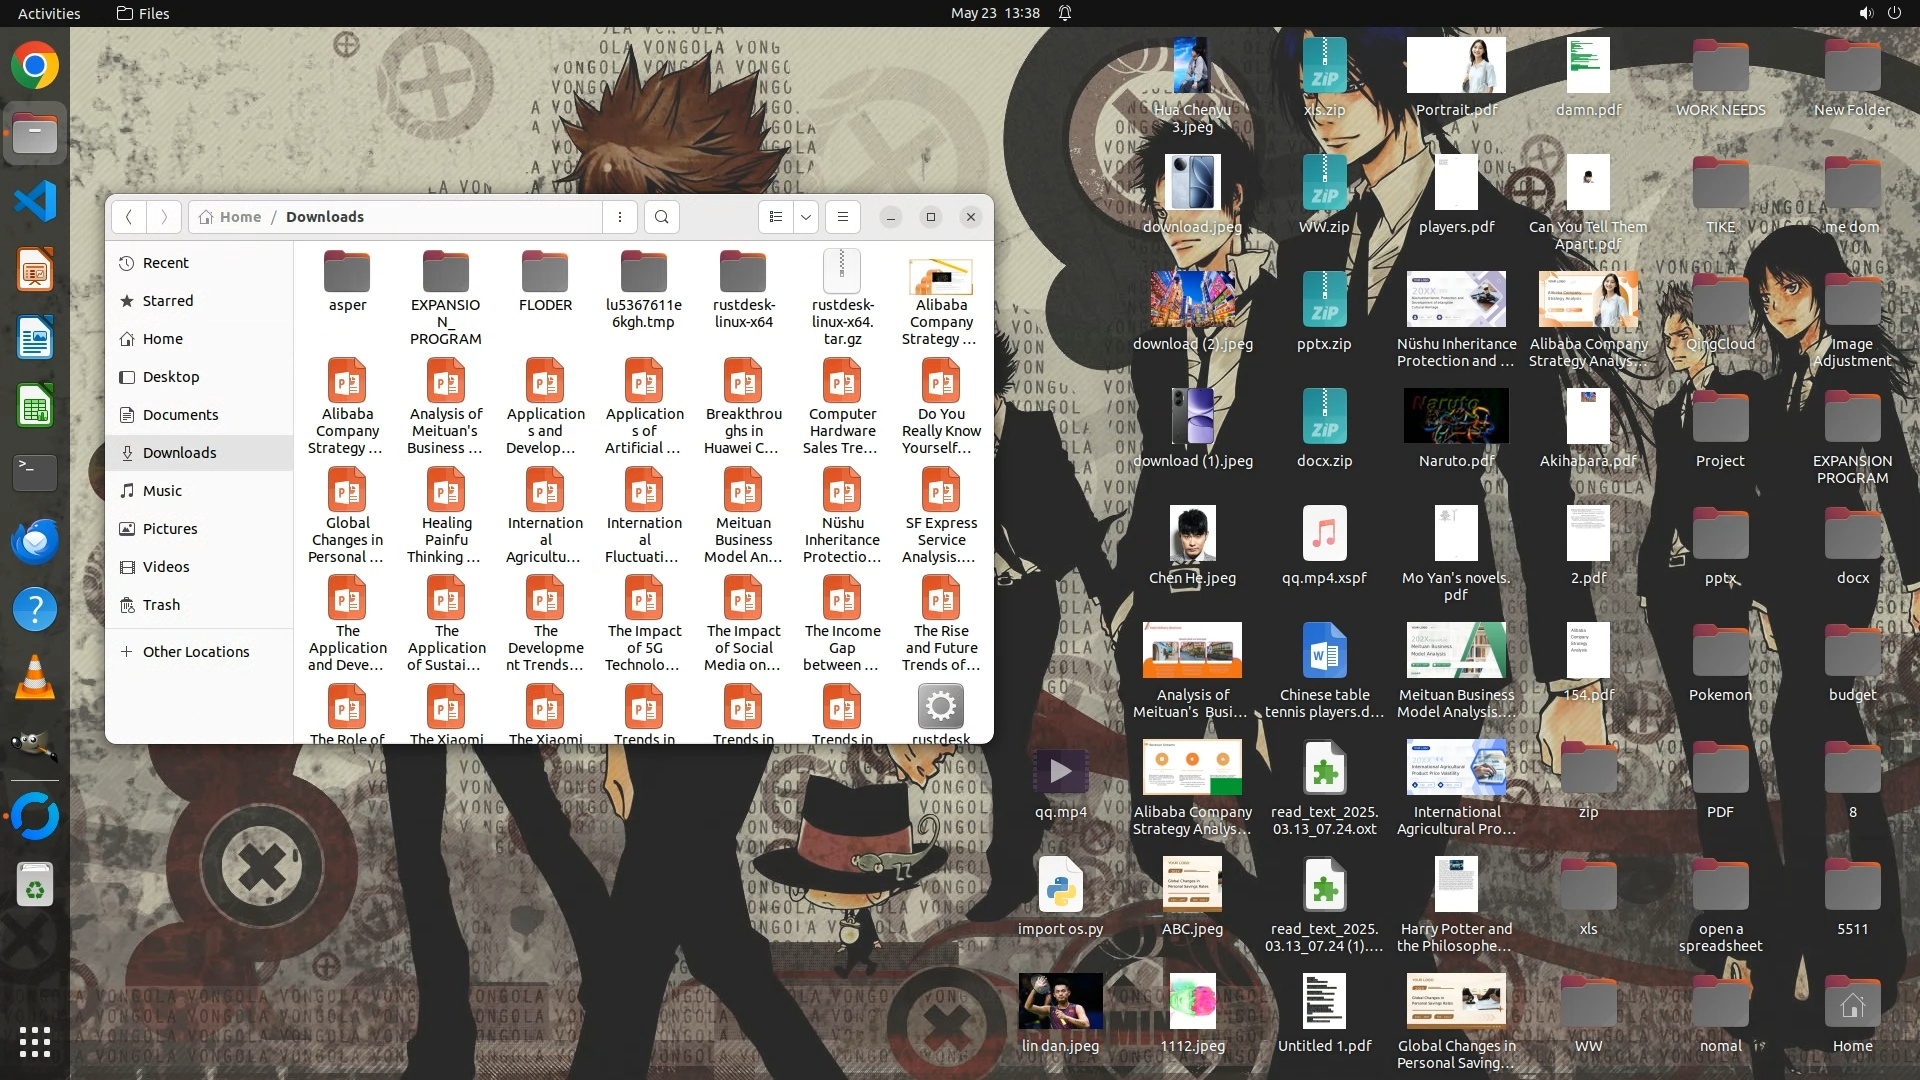Show applications grid at dock bottom
Viewport: 1920px width, 1080px height.
pos(35,1042)
